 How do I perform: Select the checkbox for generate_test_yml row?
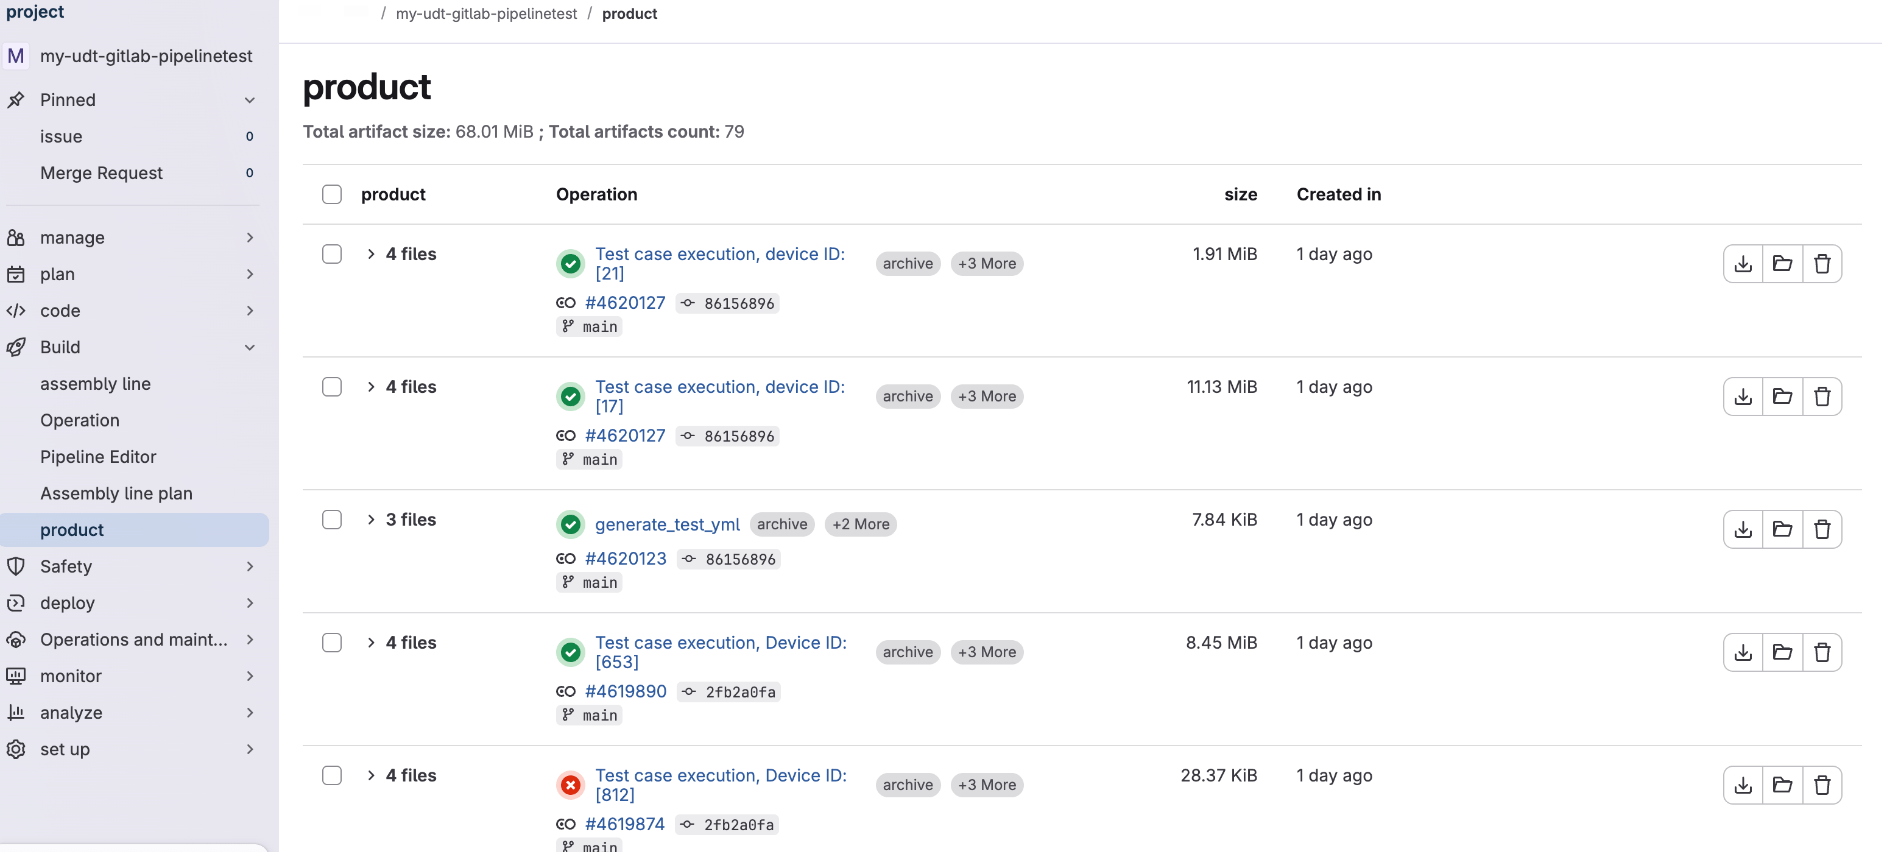332,520
